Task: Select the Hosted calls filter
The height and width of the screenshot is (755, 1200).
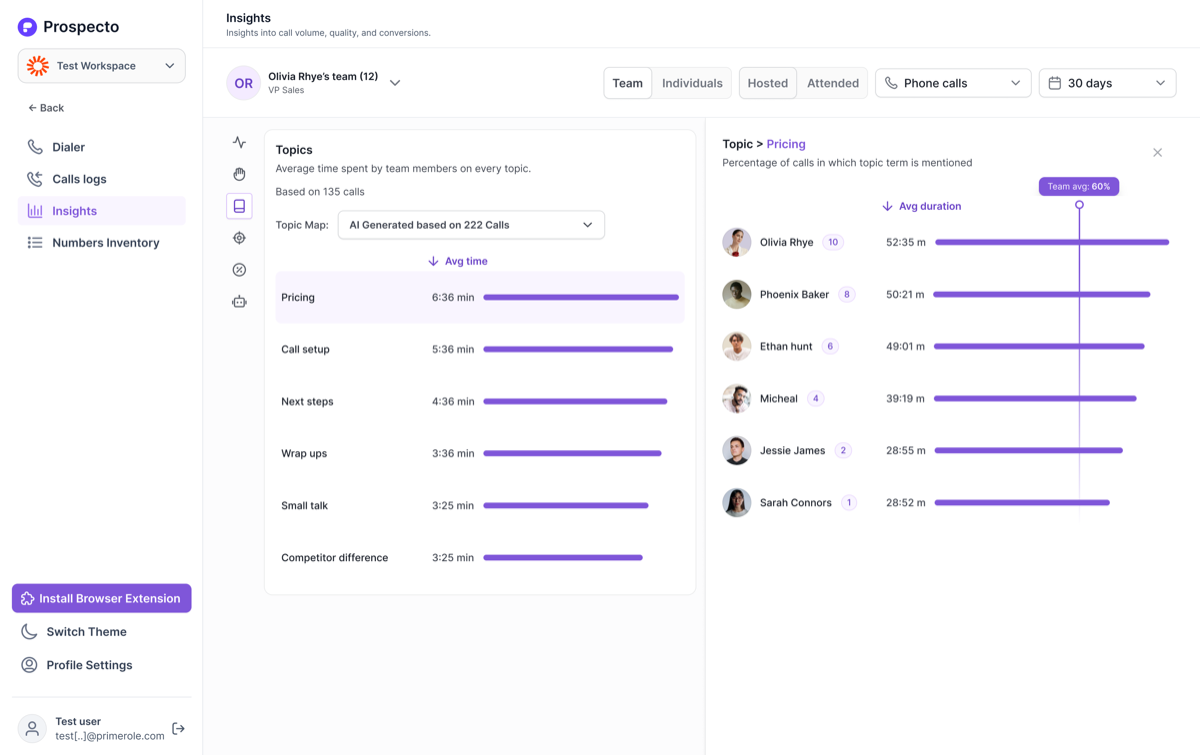Action: pos(768,83)
